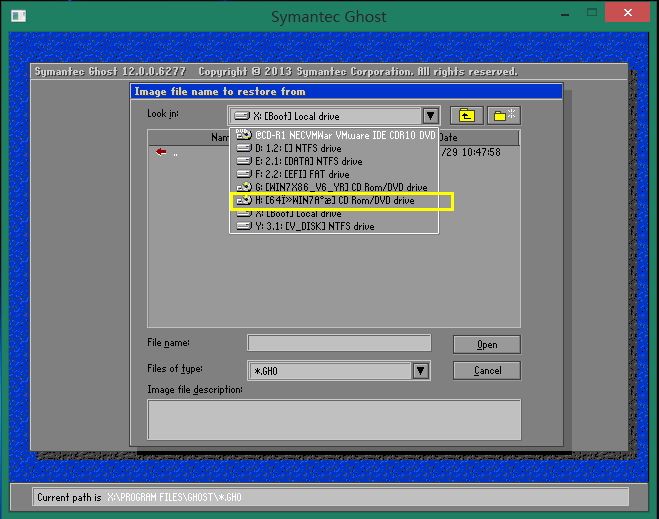Screen dimensions: 659x519
Task: Click the Open button
Action: [x=487, y=345]
